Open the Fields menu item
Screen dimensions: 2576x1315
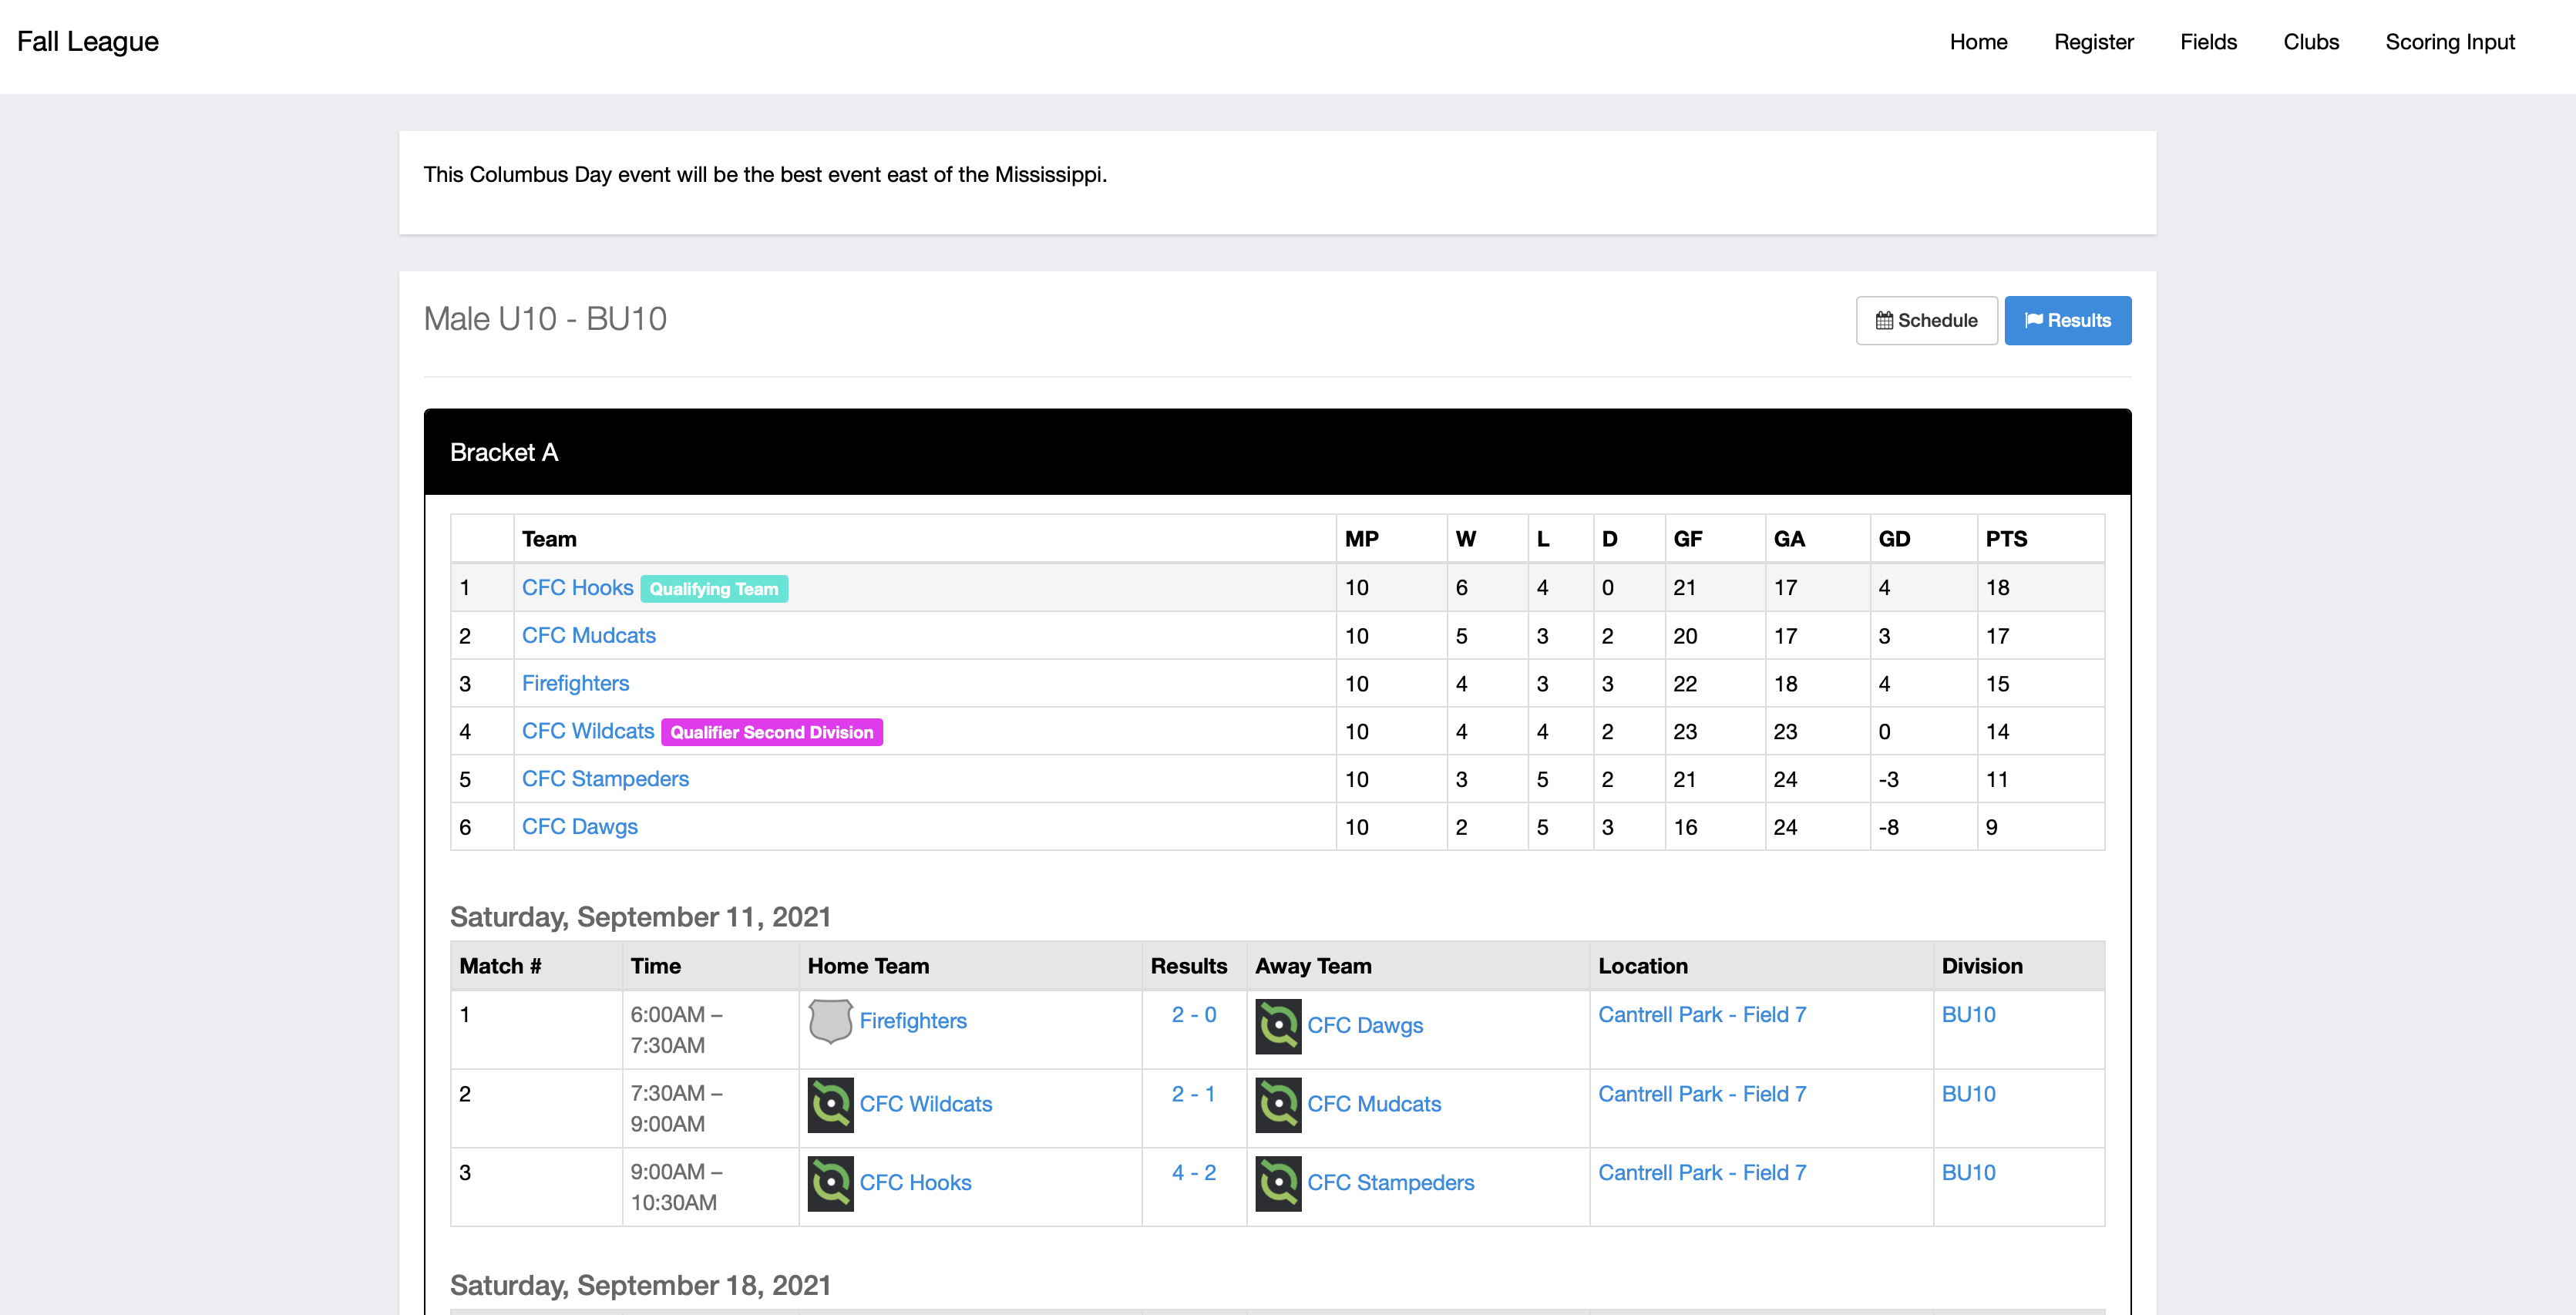pyautogui.click(x=2208, y=42)
